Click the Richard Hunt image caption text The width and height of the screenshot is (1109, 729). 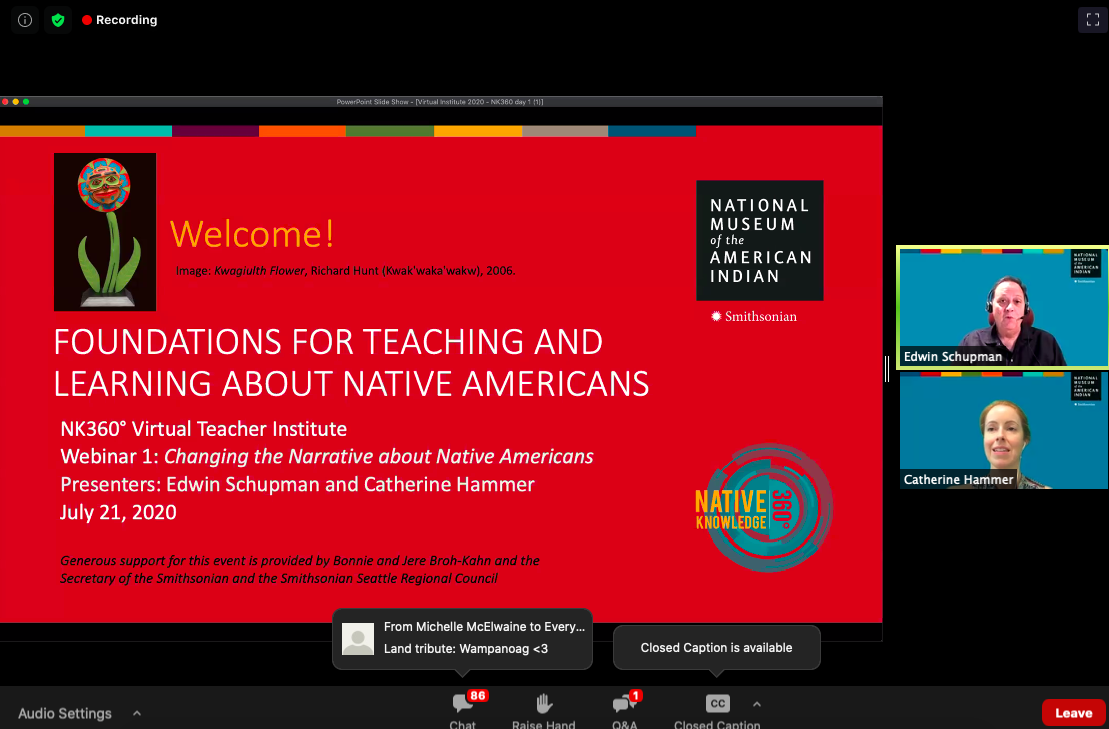click(345, 271)
